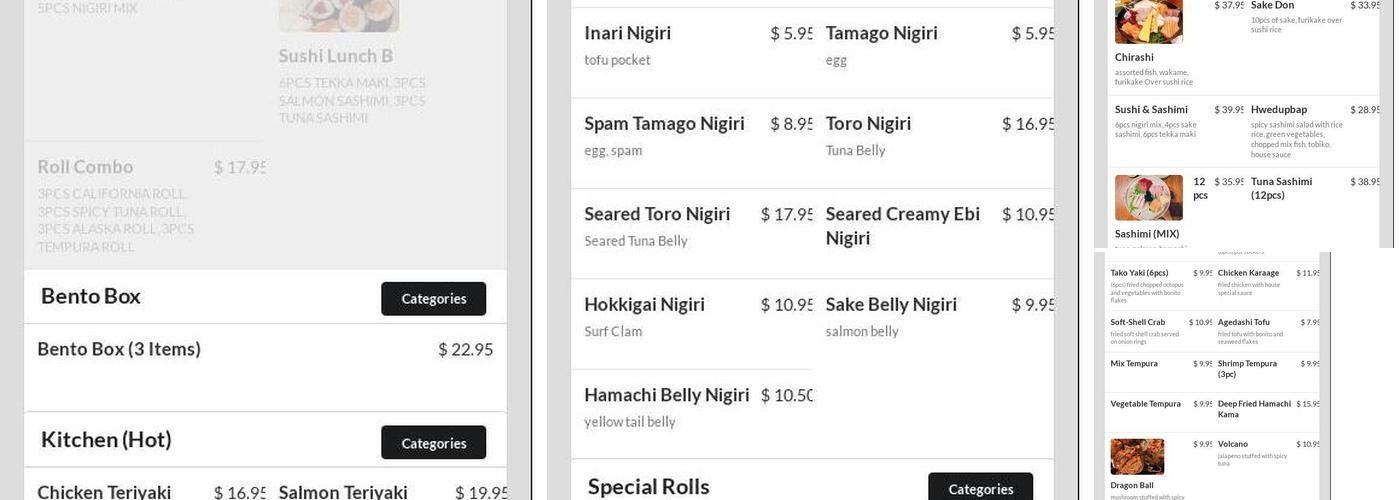Image resolution: width=1400 pixels, height=500 pixels.
Task: Choose the Inari Nigiri item
Action: (628, 33)
